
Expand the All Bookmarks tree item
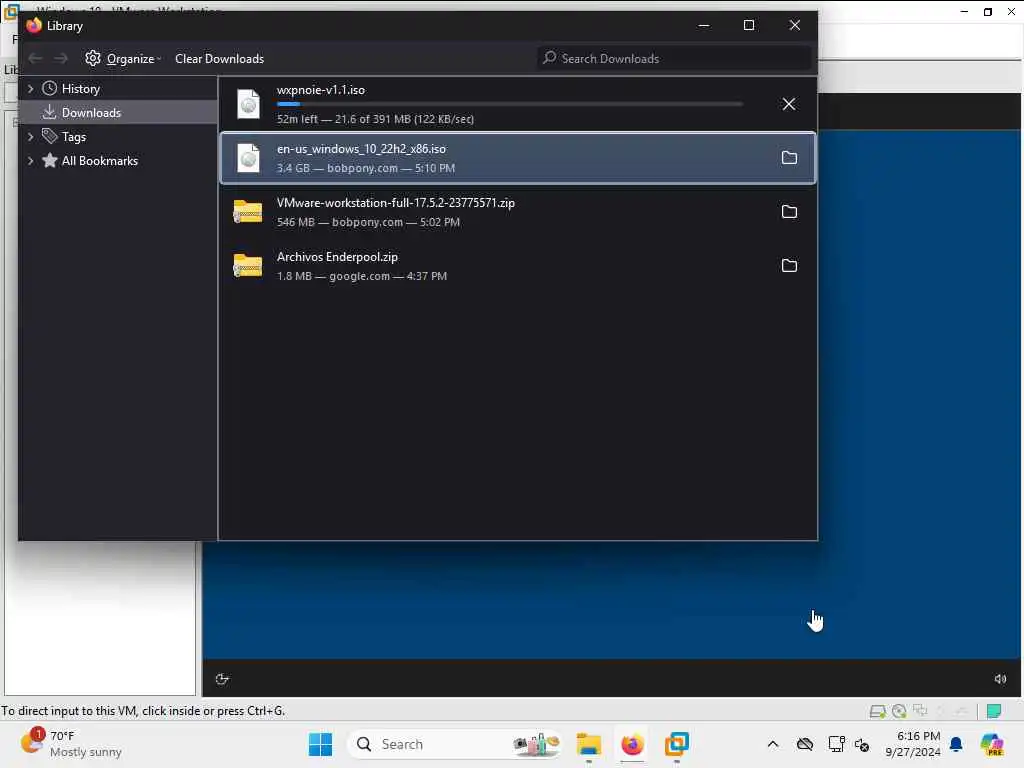coord(30,161)
